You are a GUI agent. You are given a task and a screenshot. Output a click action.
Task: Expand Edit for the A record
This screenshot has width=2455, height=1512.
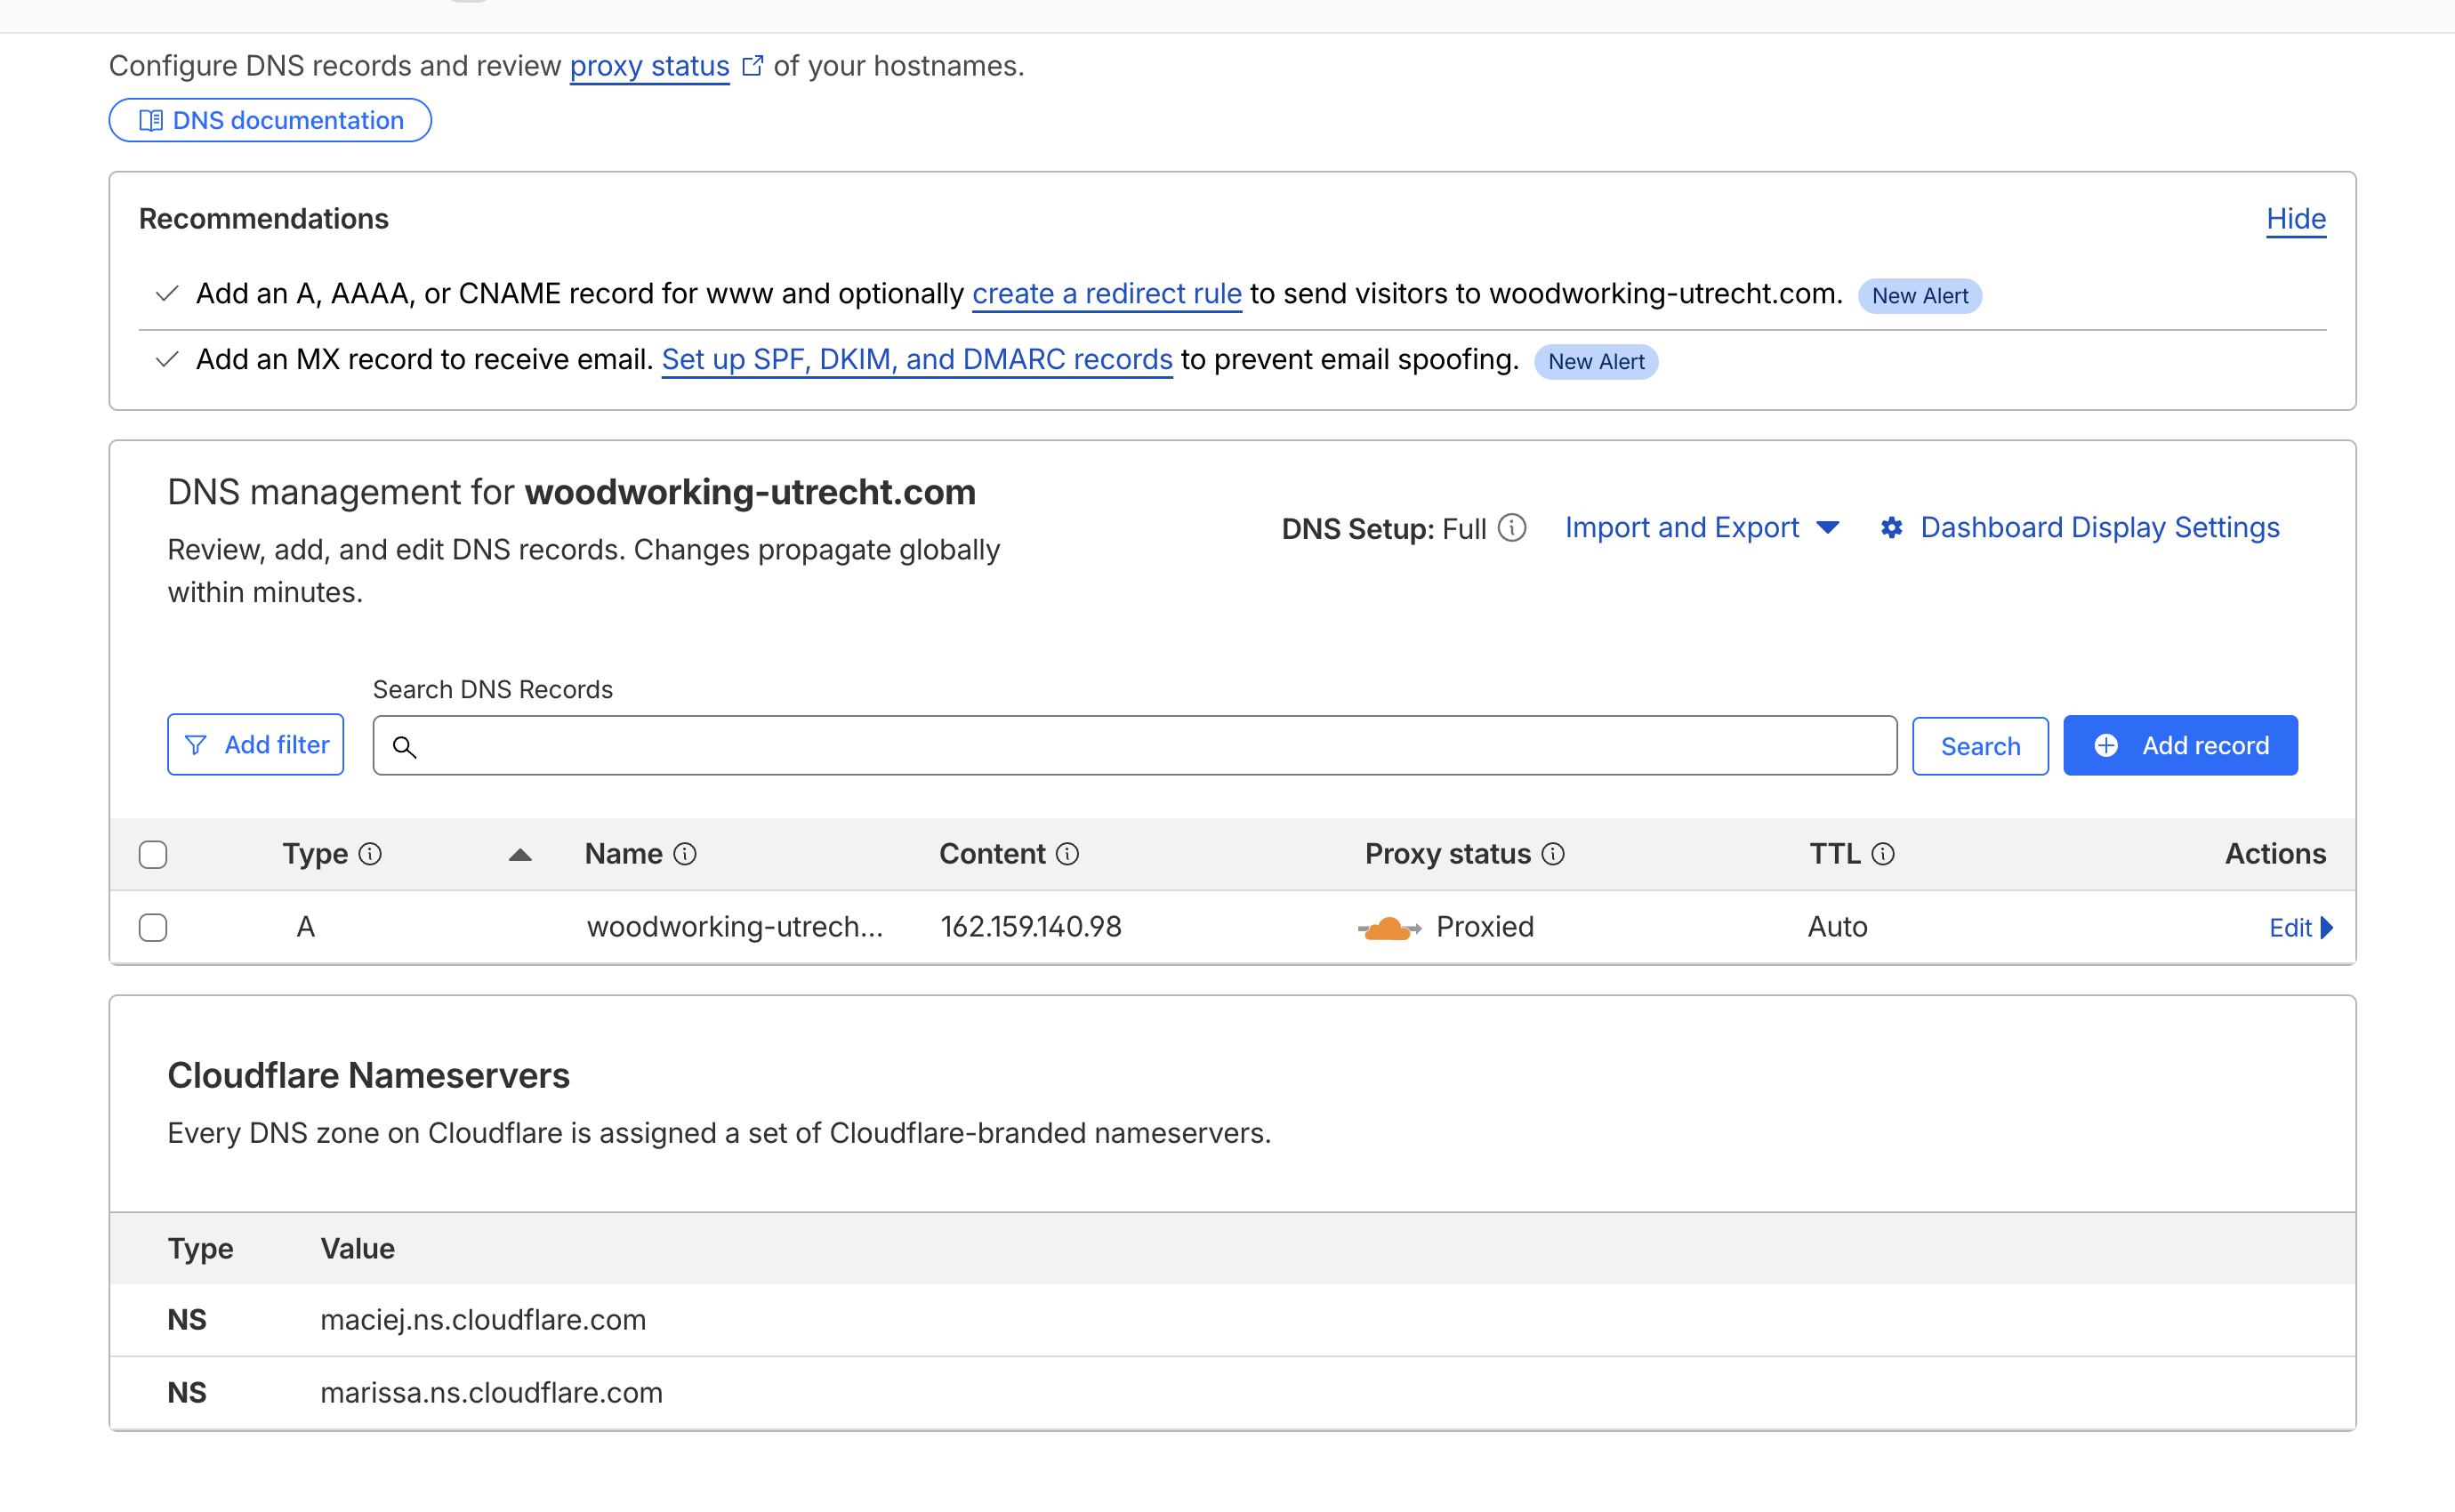click(2301, 928)
